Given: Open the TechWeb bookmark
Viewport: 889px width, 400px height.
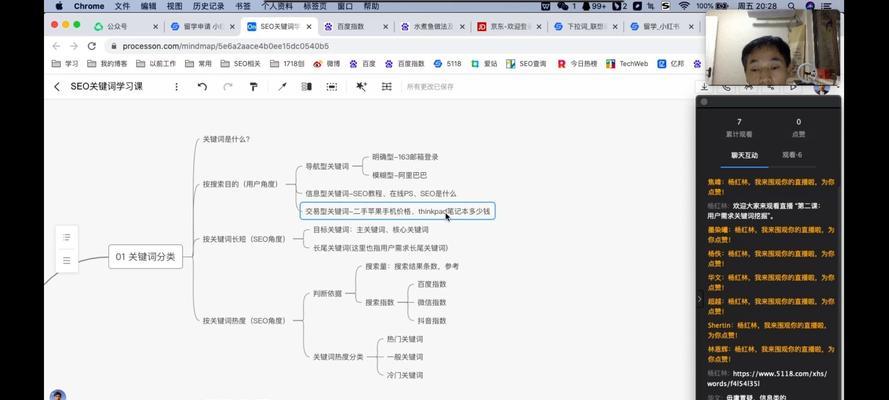Looking at the screenshot, I should point(626,64).
